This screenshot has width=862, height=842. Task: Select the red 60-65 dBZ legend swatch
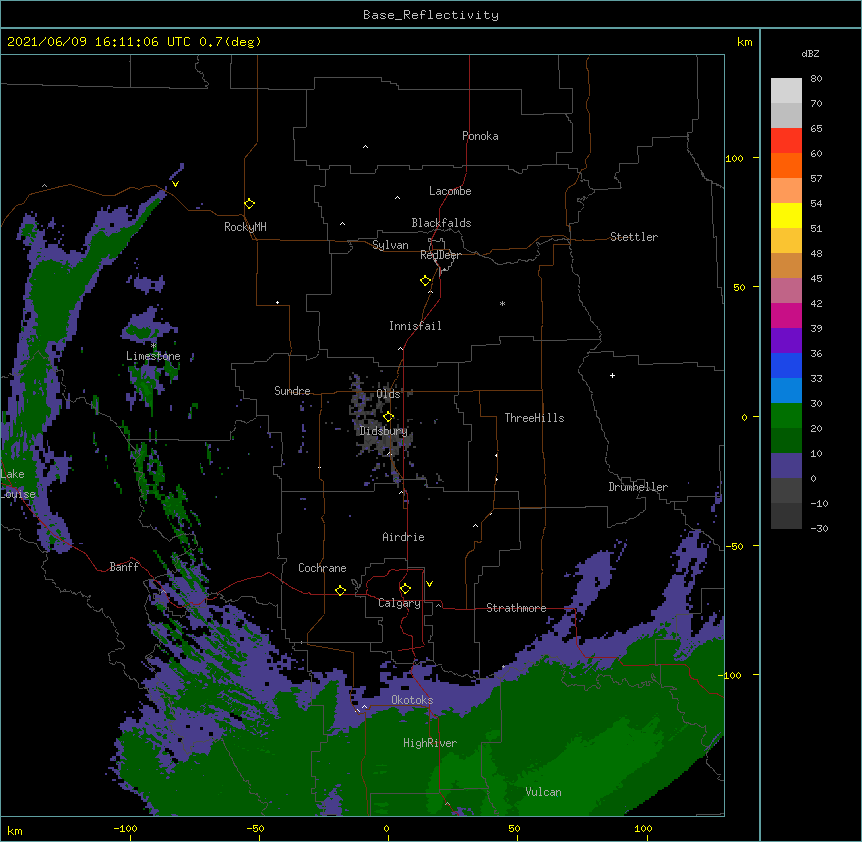point(786,141)
